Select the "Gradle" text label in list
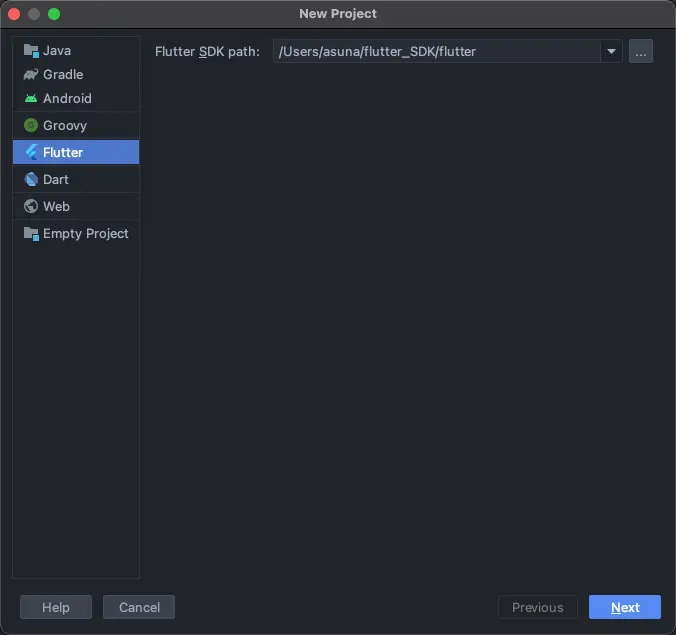The height and width of the screenshot is (635, 676). (x=63, y=74)
